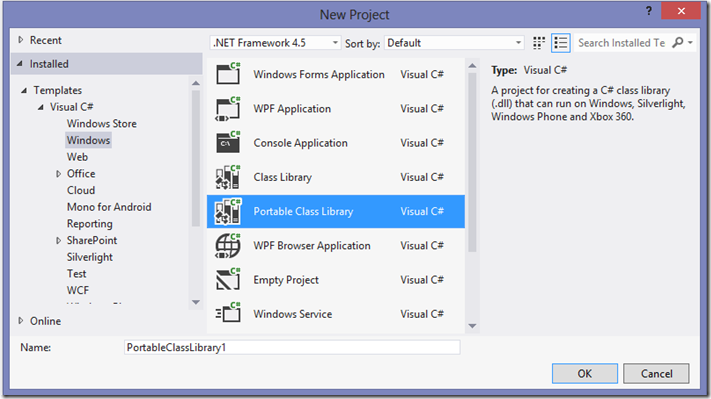The image size is (711, 399).
Task: Switch to small icons grid view
Action: (539, 43)
